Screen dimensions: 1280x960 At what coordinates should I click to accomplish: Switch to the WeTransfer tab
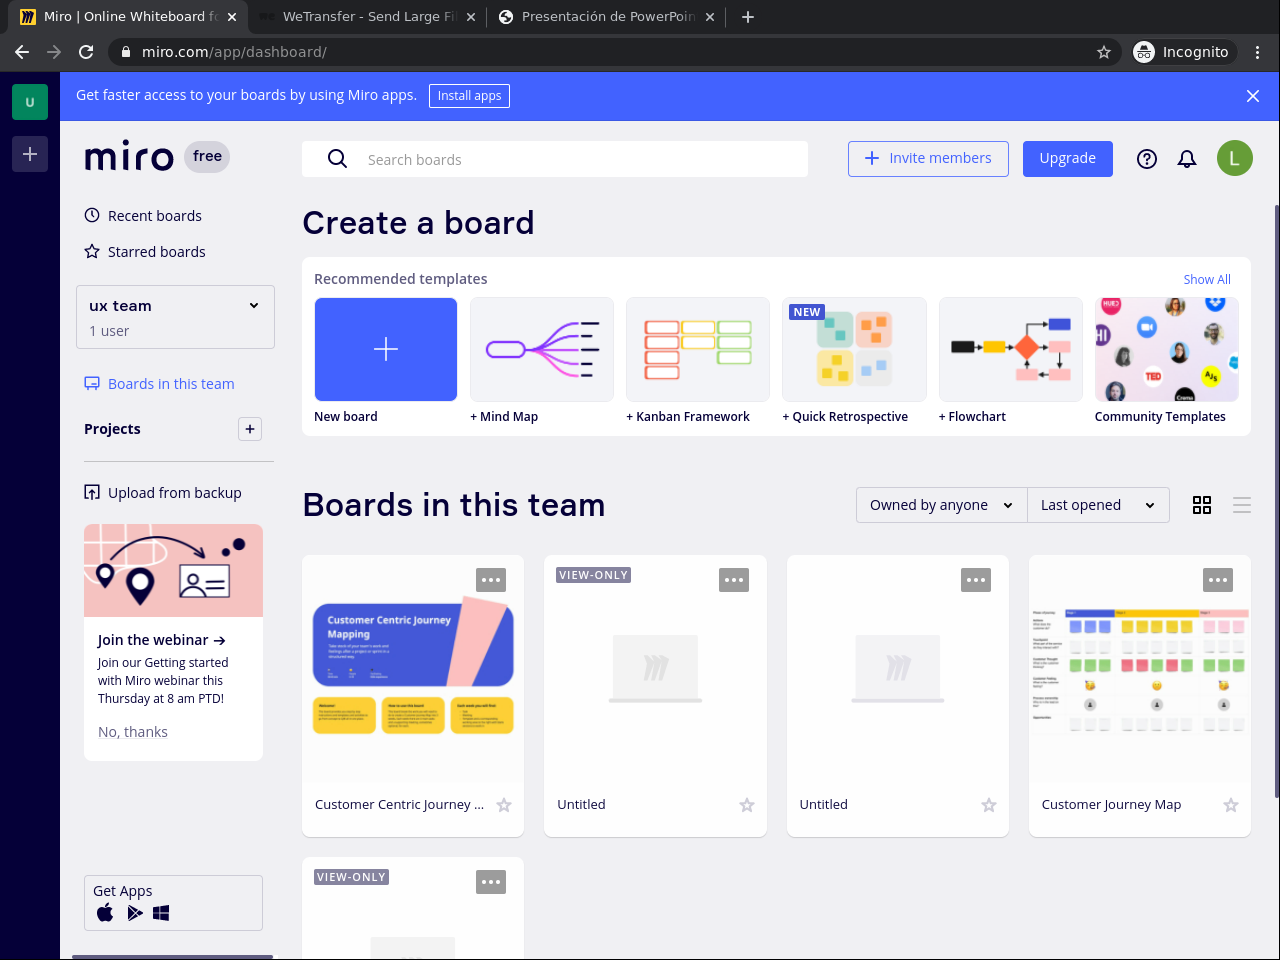[x=366, y=17]
